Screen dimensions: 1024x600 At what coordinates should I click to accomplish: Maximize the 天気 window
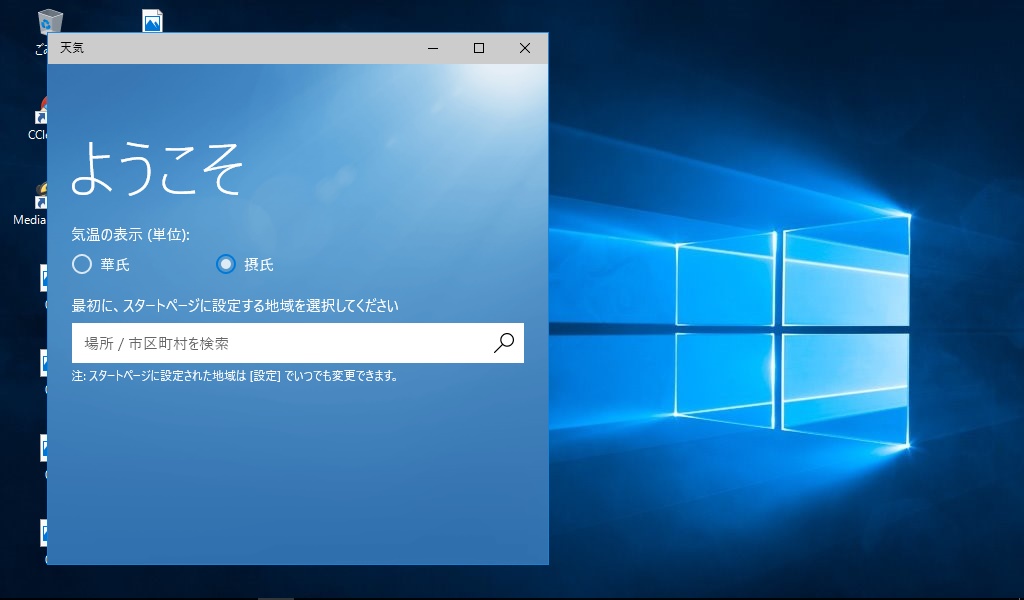(x=479, y=48)
